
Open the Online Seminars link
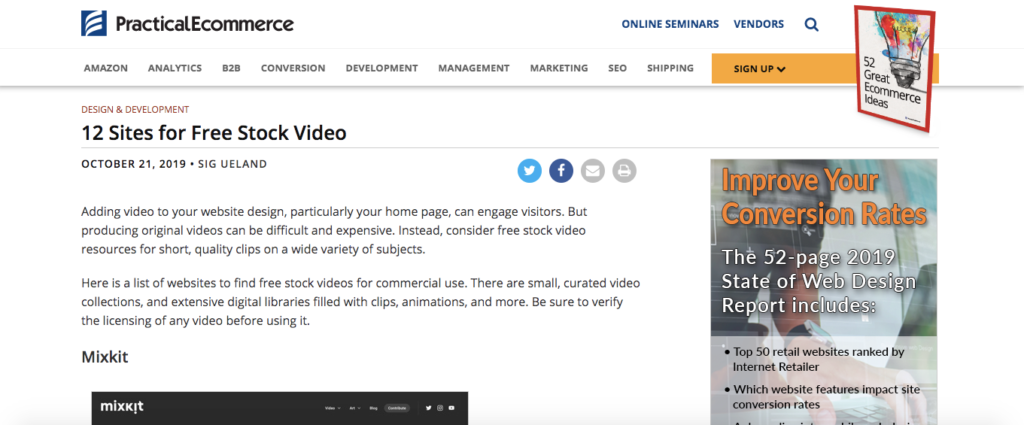click(670, 24)
